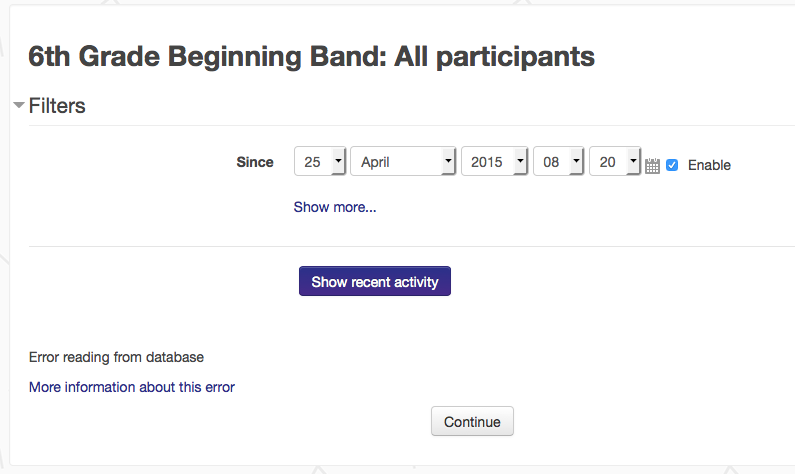Click the arrow on the year selector

[x=520, y=161]
